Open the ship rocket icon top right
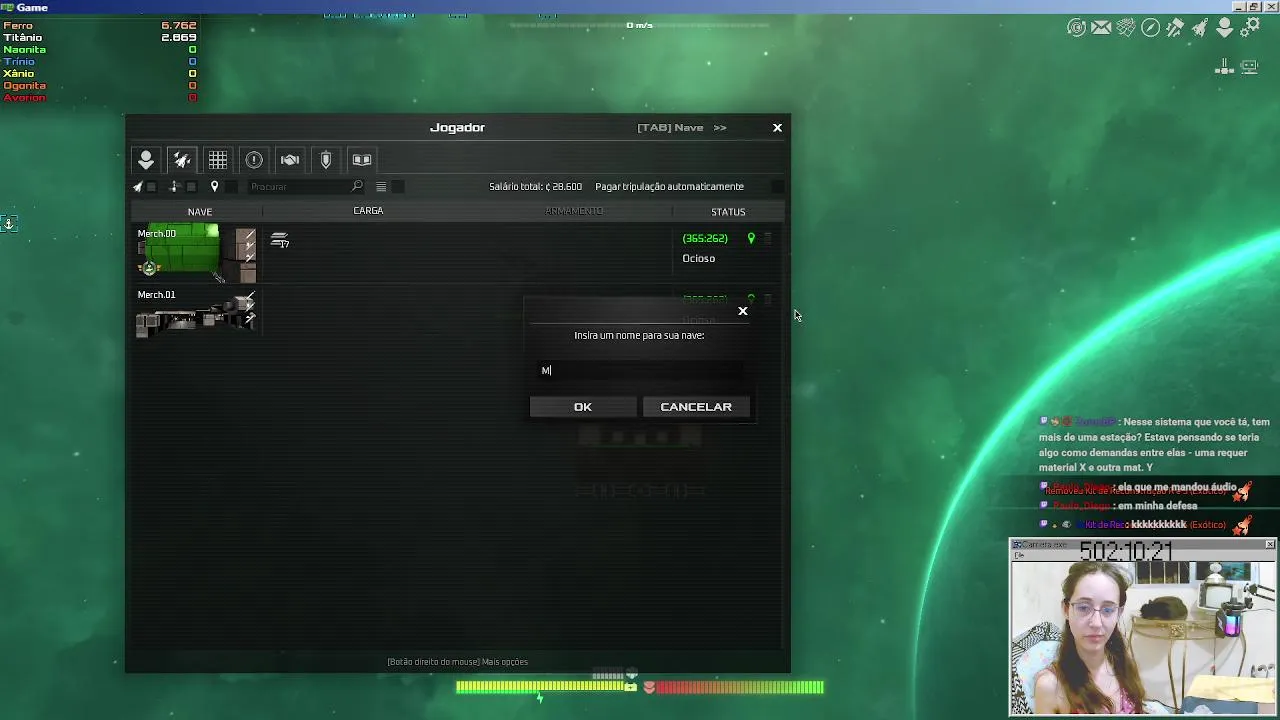The width and height of the screenshot is (1280, 720). (x=1200, y=28)
